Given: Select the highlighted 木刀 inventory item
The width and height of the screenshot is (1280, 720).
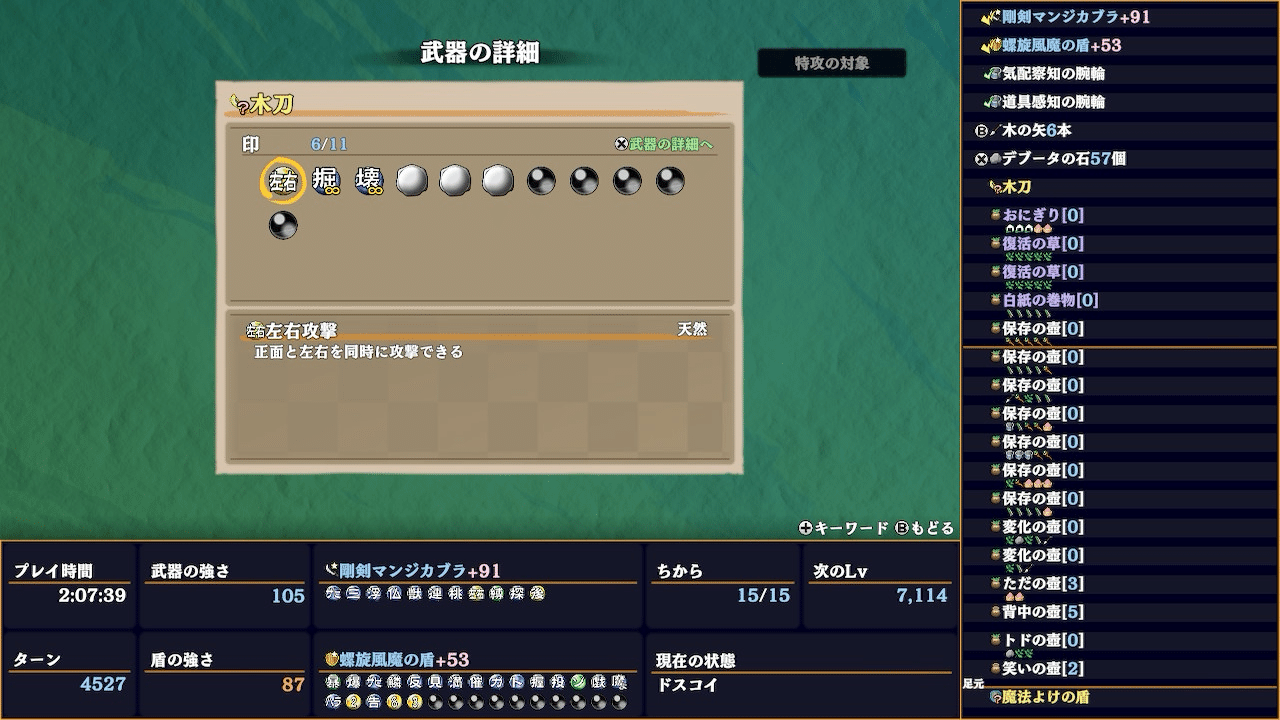Looking at the screenshot, I should click(1010, 187).
